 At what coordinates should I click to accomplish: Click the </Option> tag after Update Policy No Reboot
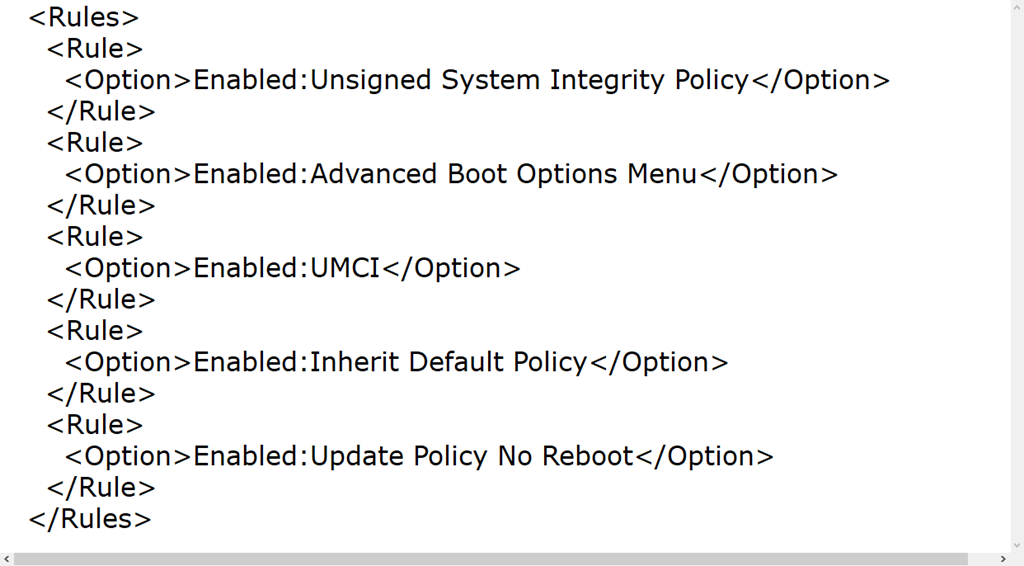pos(704,456)
